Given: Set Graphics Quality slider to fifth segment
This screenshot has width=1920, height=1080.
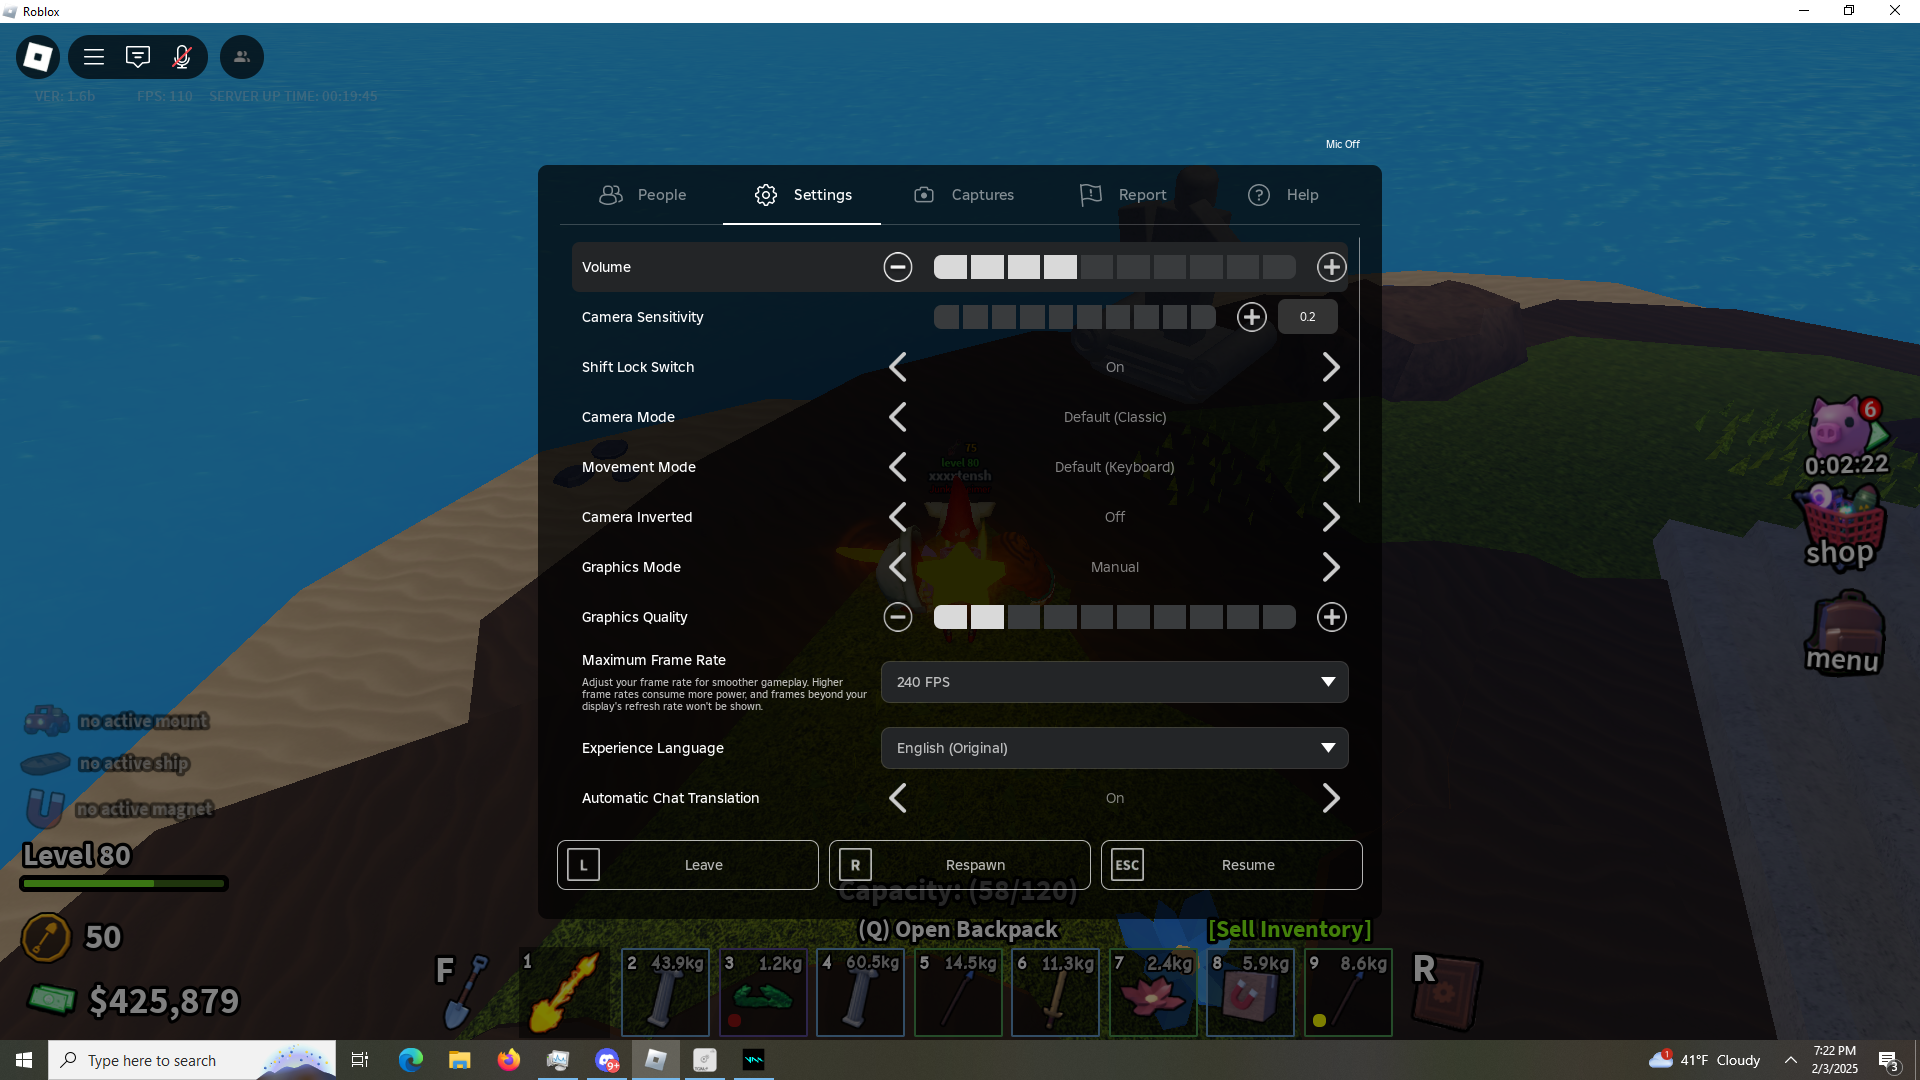Looking at the screenshot, I should tap(1097, 617).
